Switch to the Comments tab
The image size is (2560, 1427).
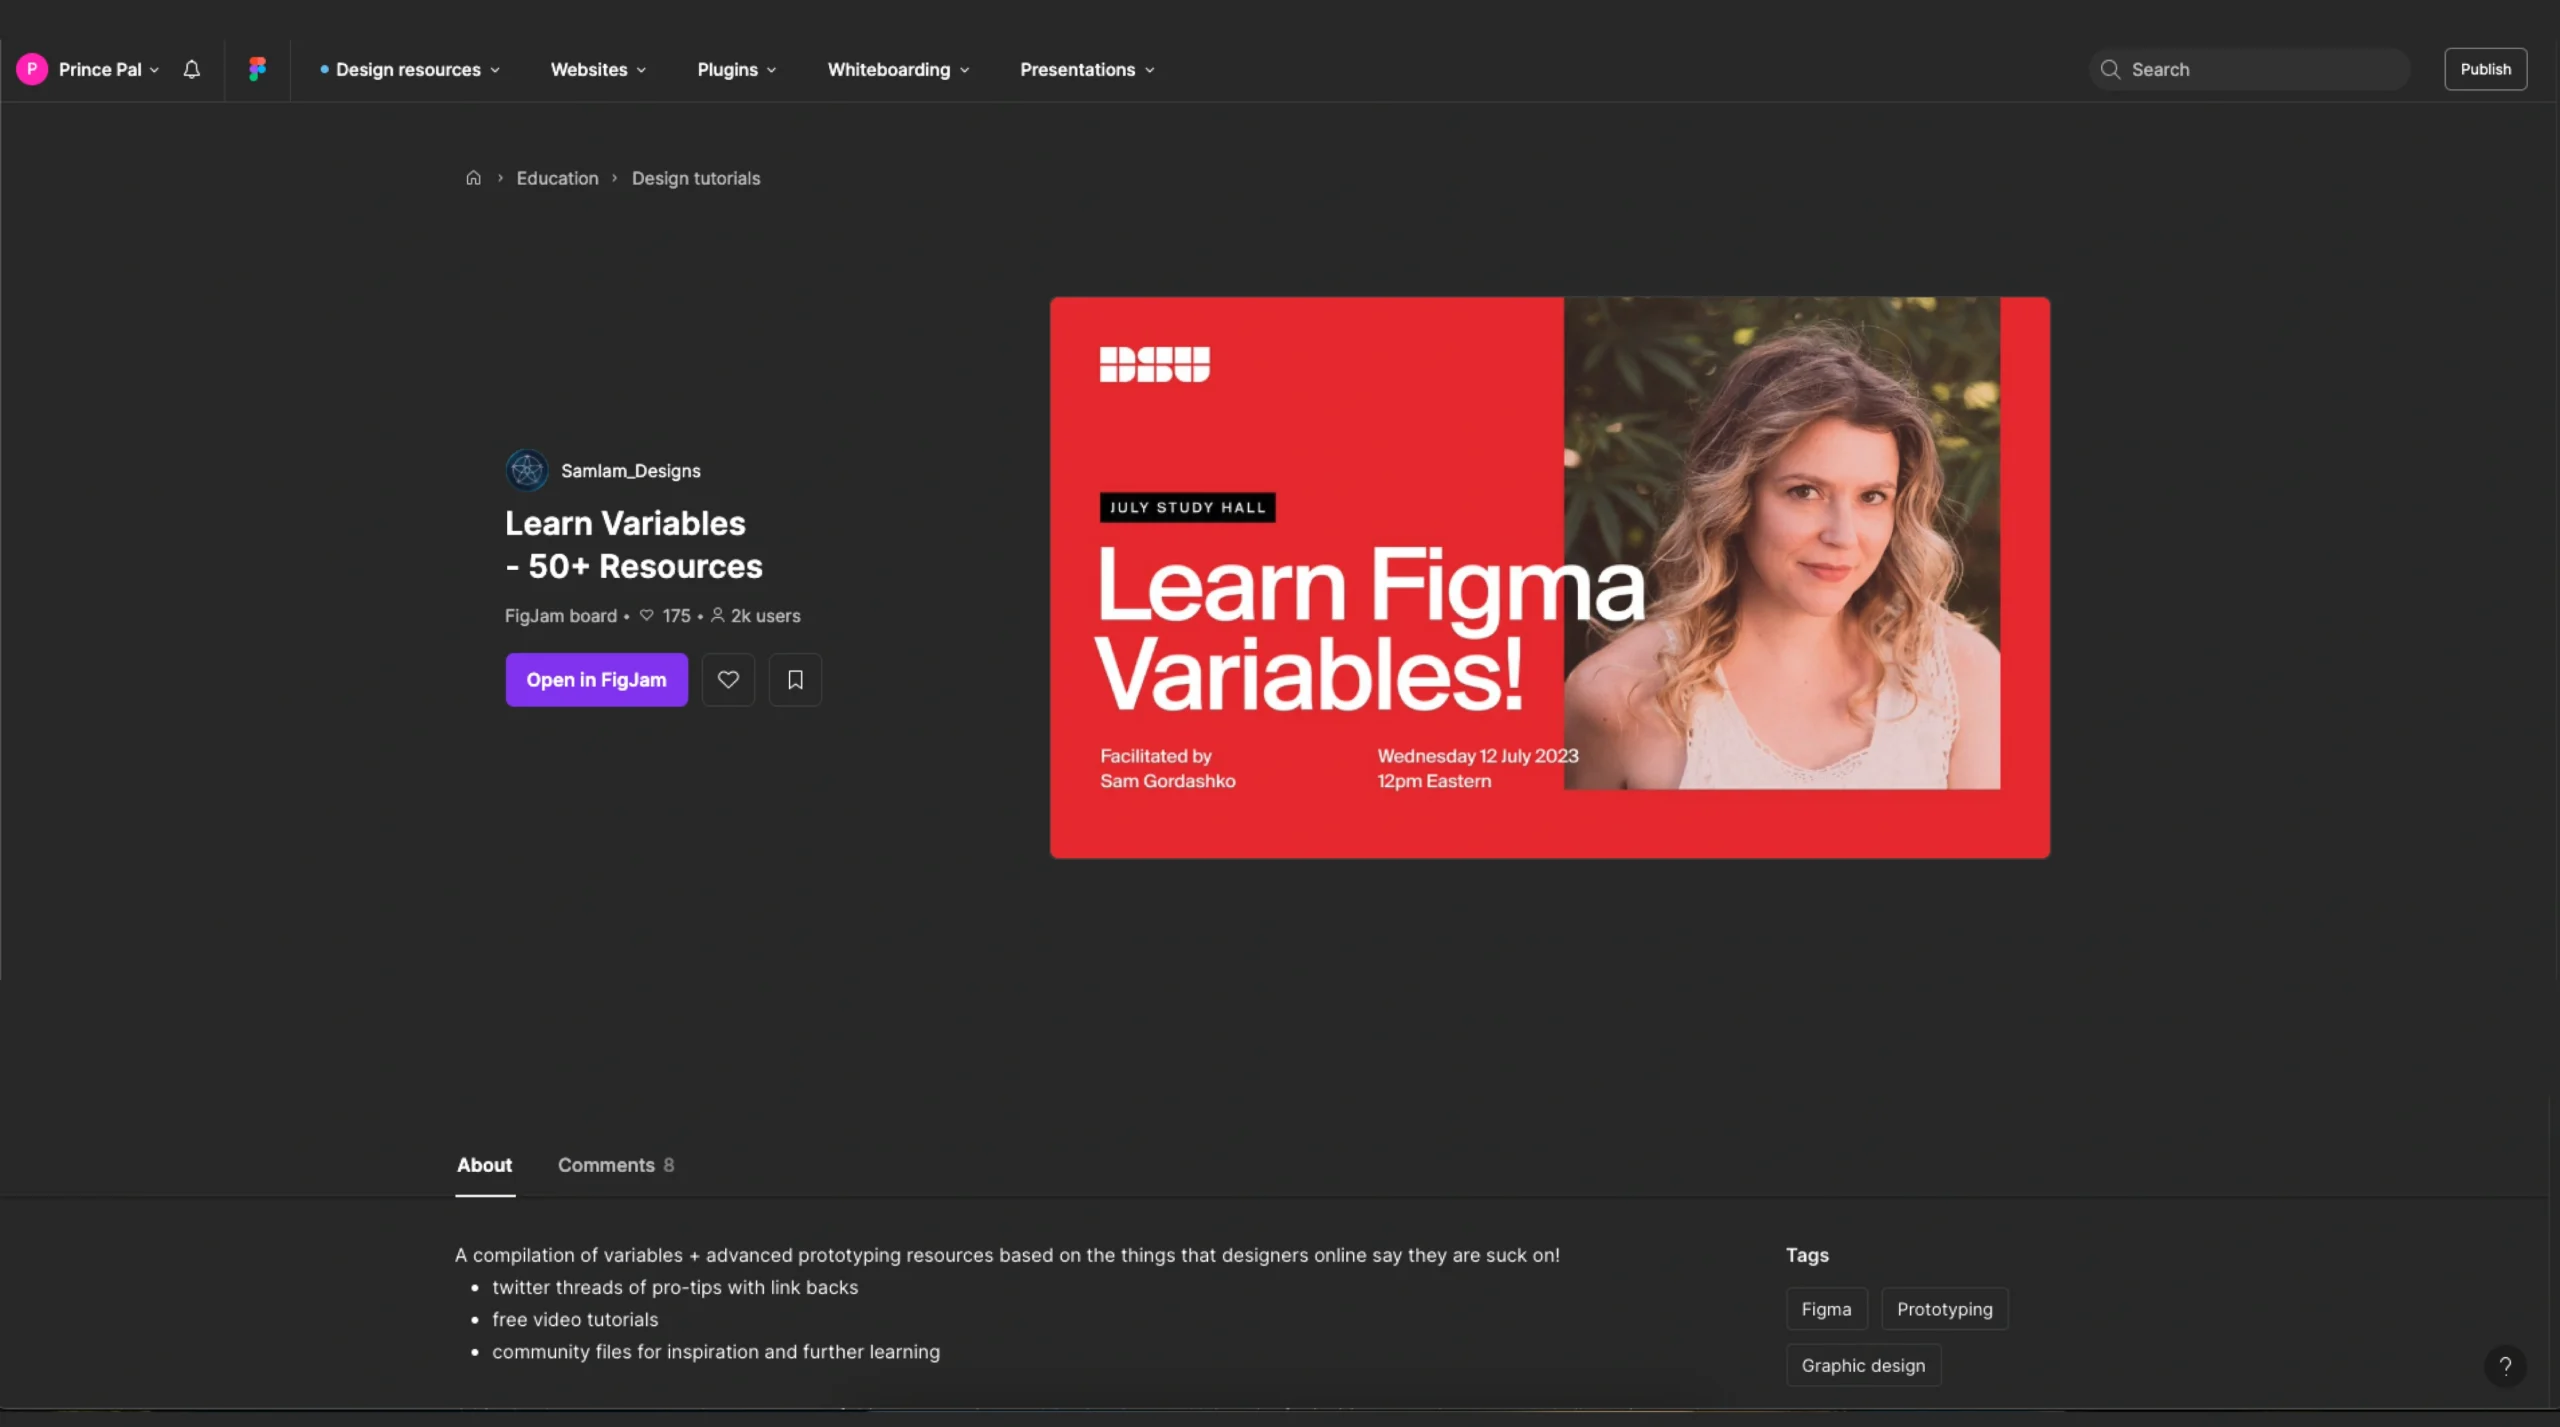[x=616, y=1165]
